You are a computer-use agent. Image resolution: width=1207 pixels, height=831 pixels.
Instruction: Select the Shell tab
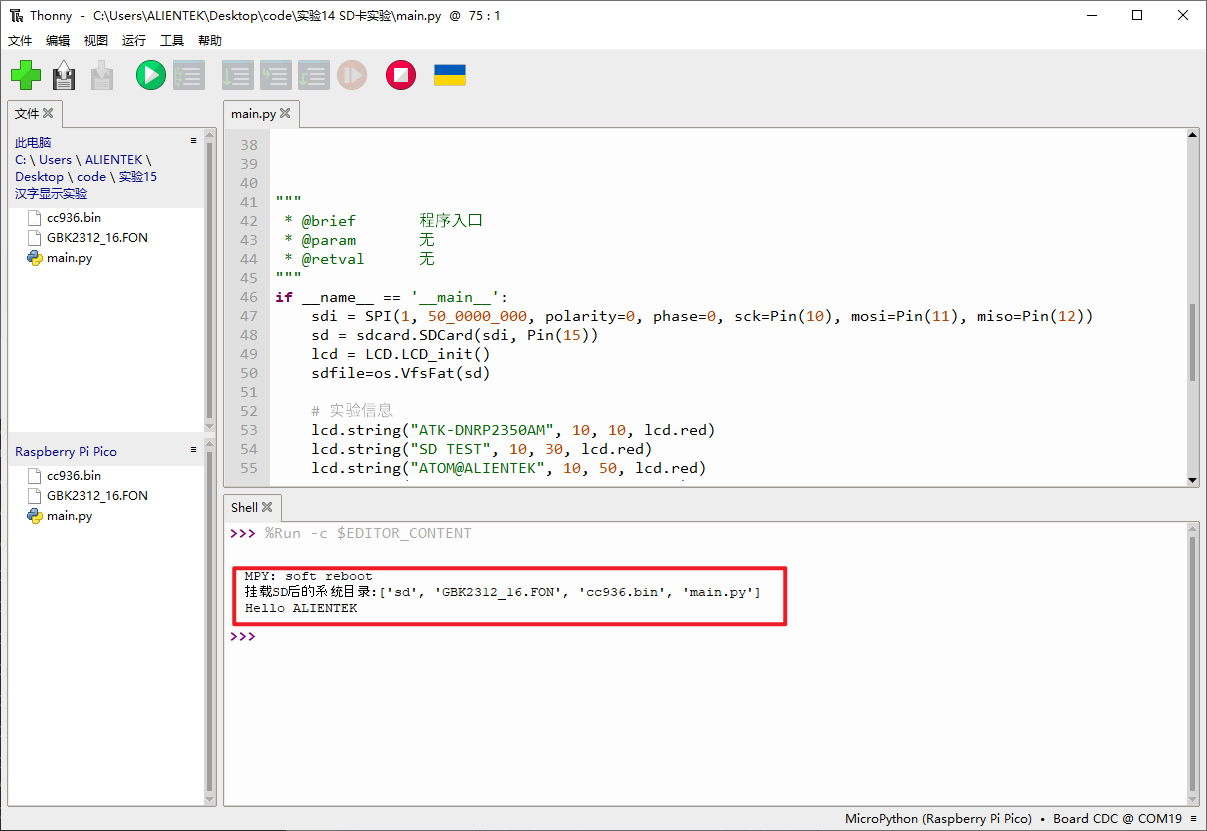(x=244, y=508)
